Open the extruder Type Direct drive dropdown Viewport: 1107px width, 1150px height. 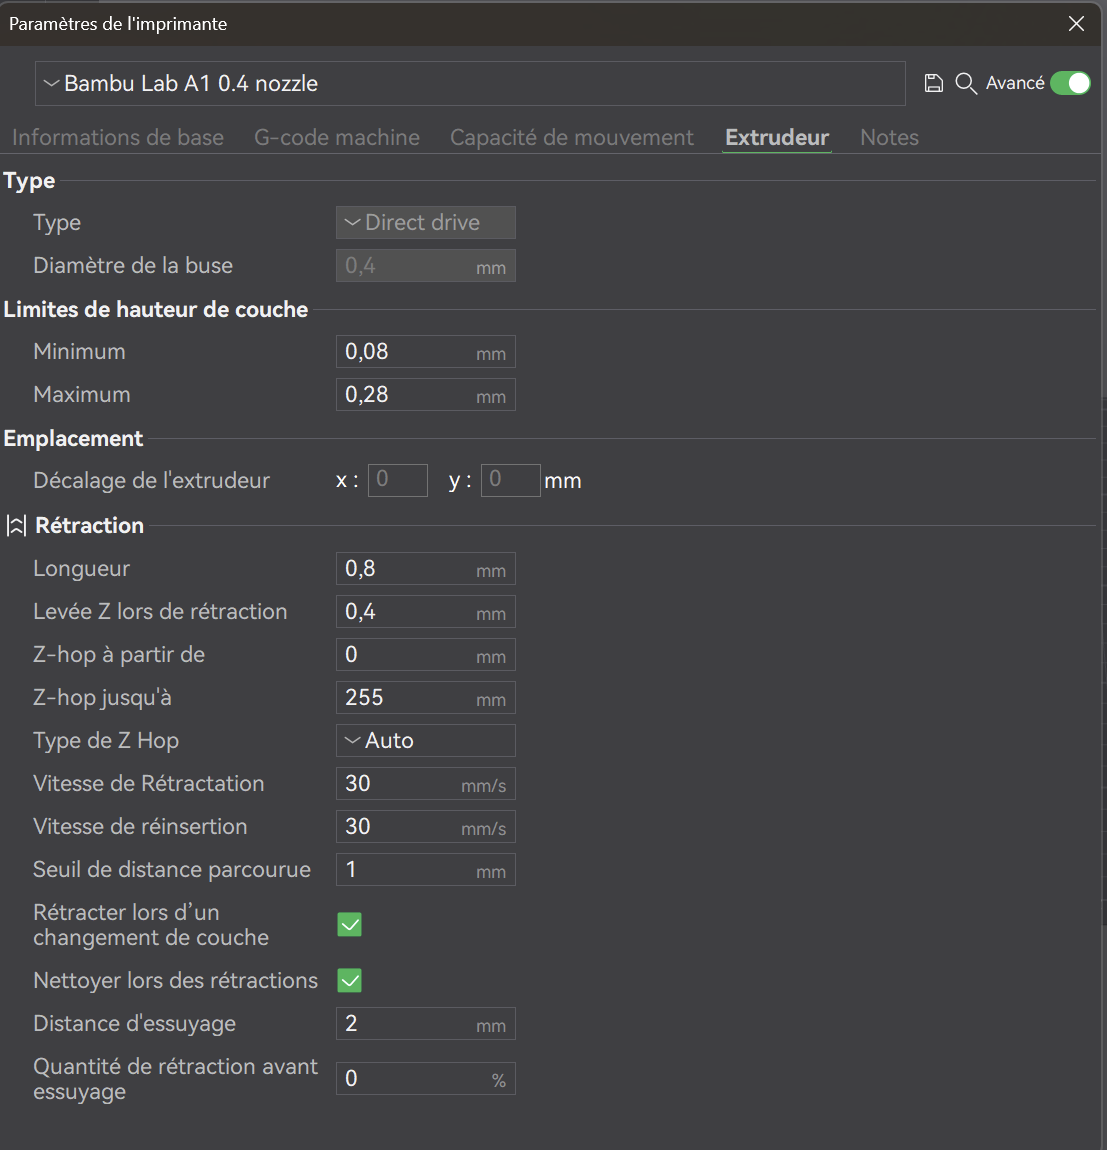coord(425,222)
